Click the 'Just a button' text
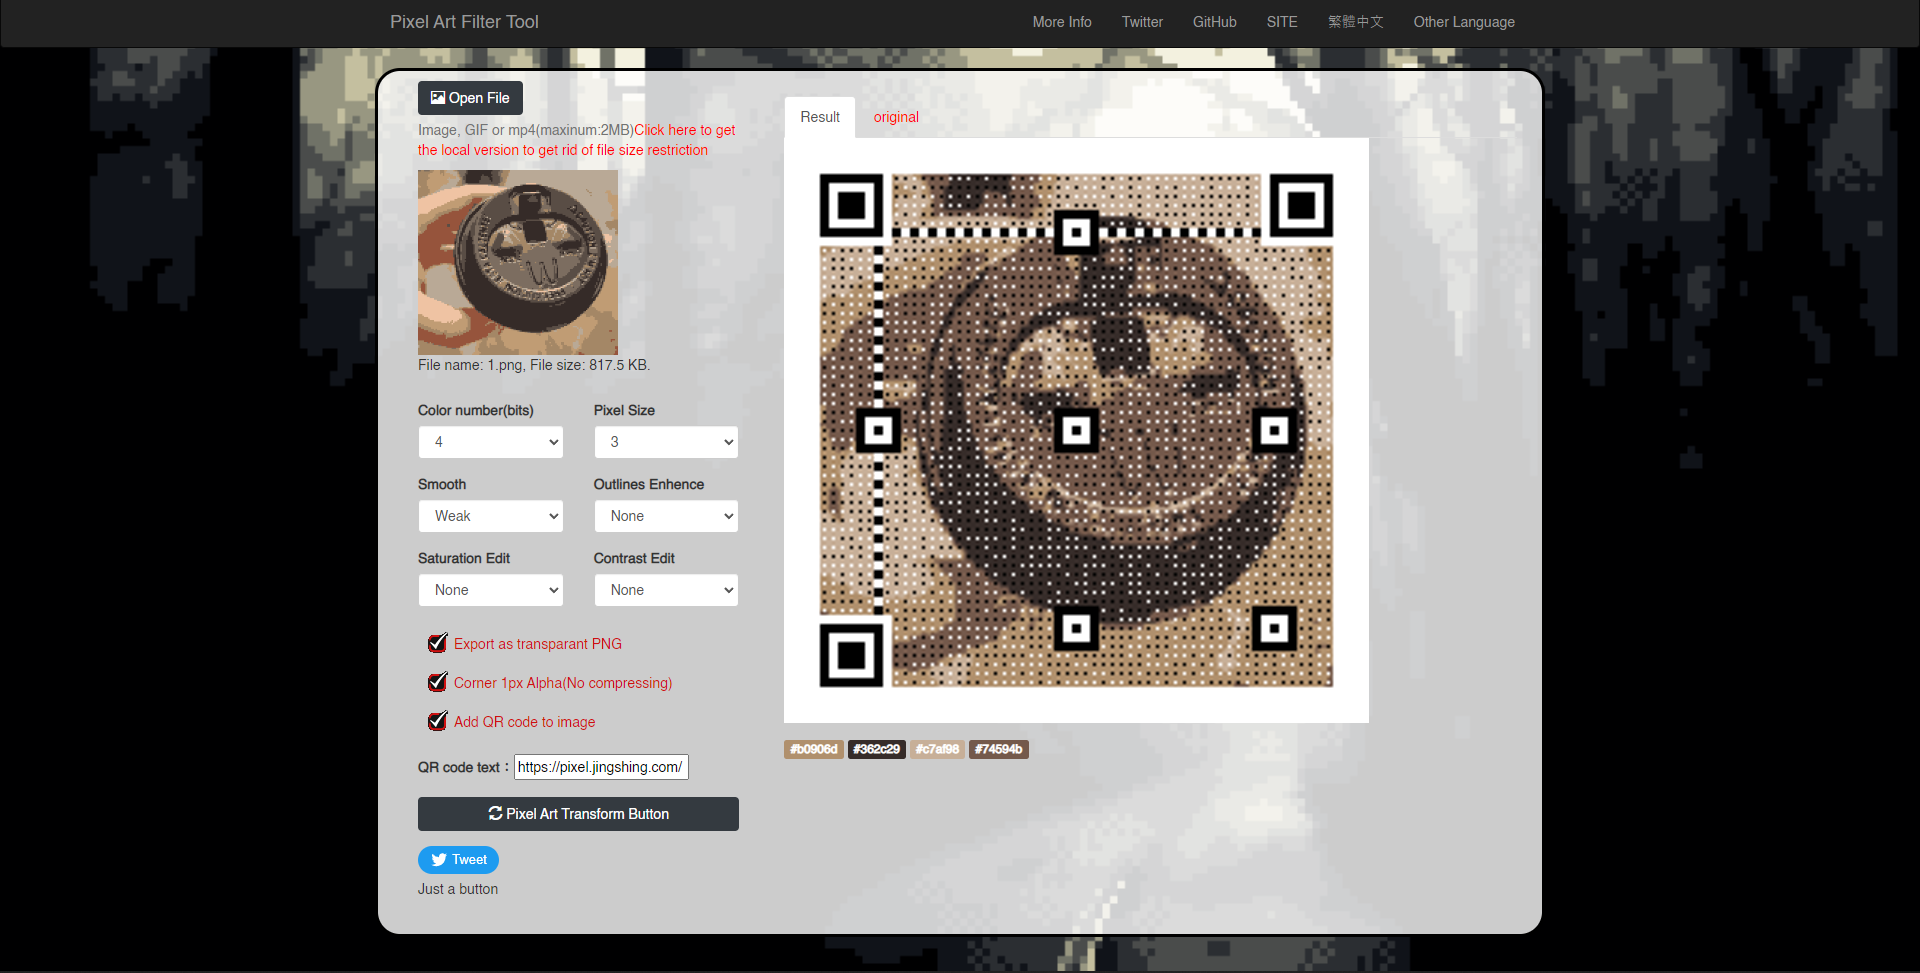The height and width of the screenshot is (973, 1920). coord(458,889)
